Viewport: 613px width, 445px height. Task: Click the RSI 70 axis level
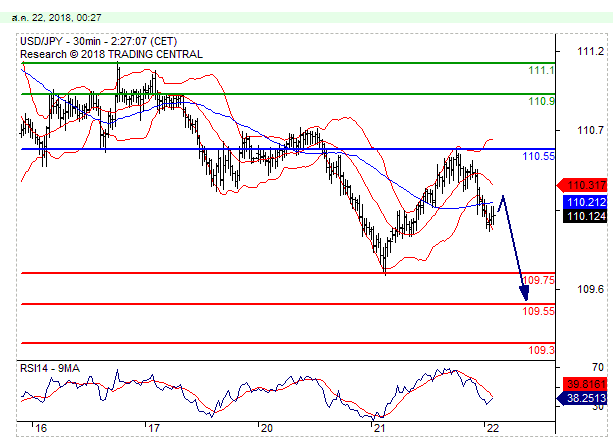(x=598, y=368)
